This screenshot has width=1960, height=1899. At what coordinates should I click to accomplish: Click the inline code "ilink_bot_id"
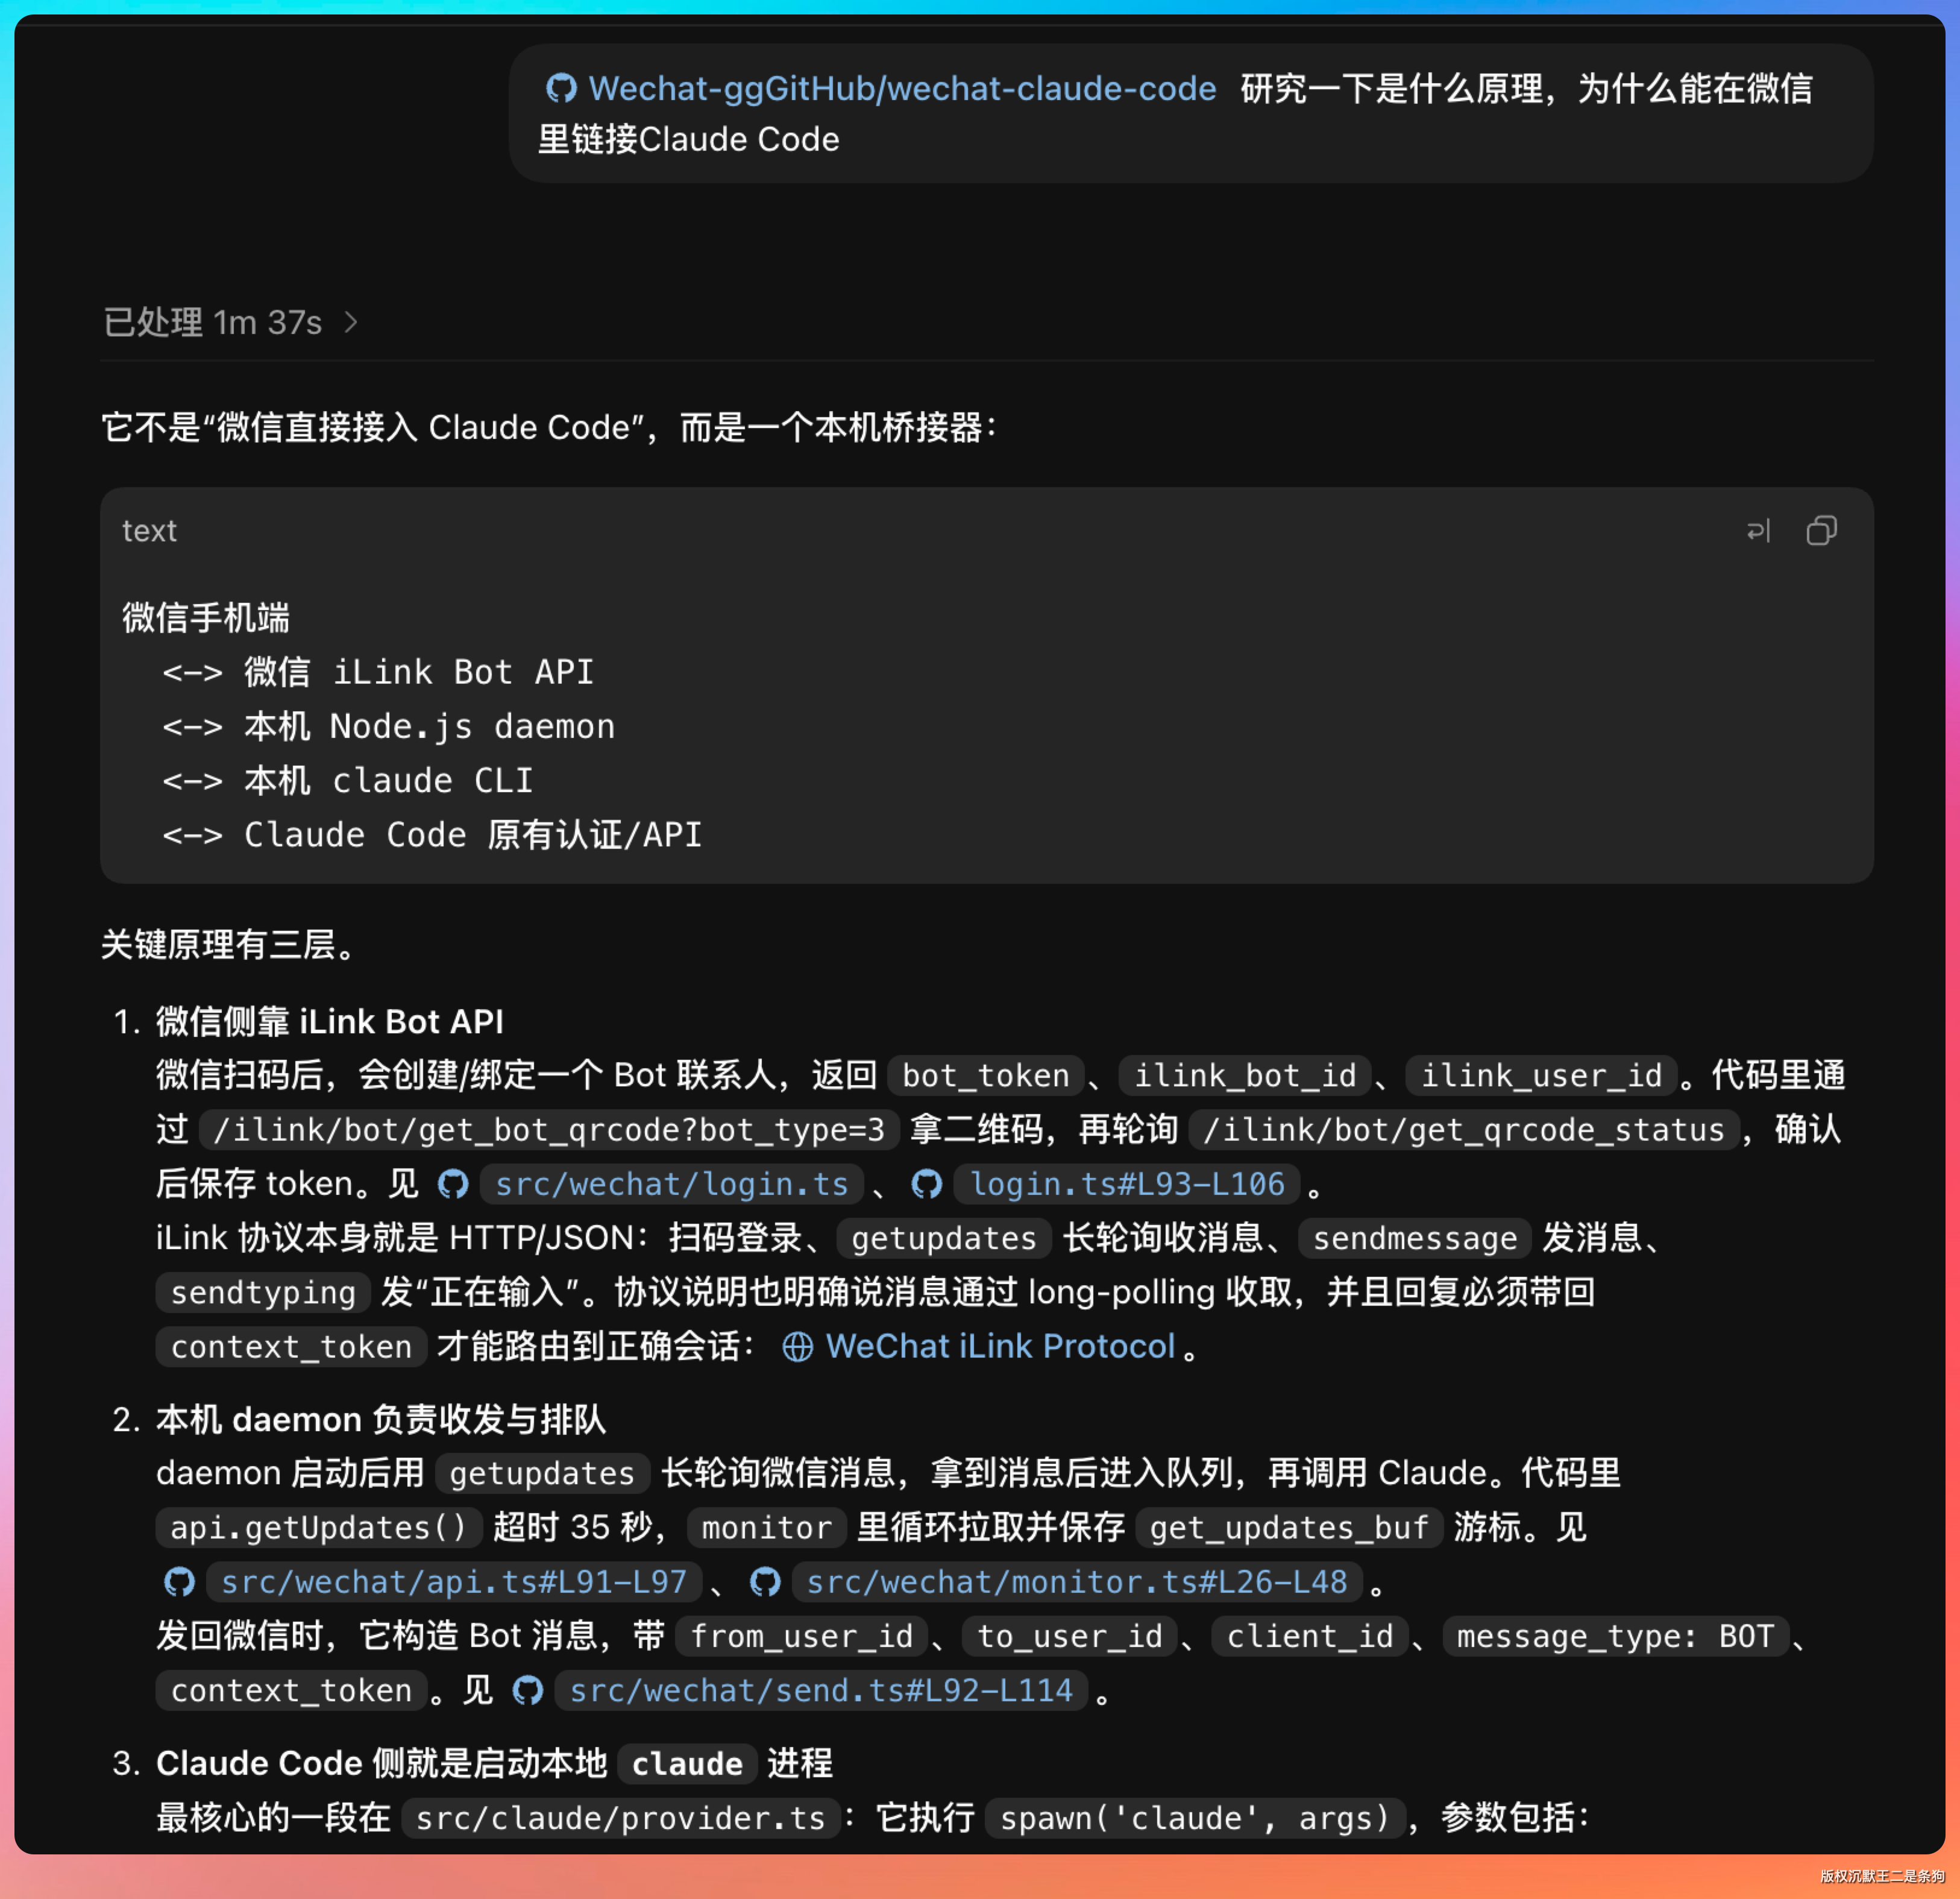(1245, 1076)
